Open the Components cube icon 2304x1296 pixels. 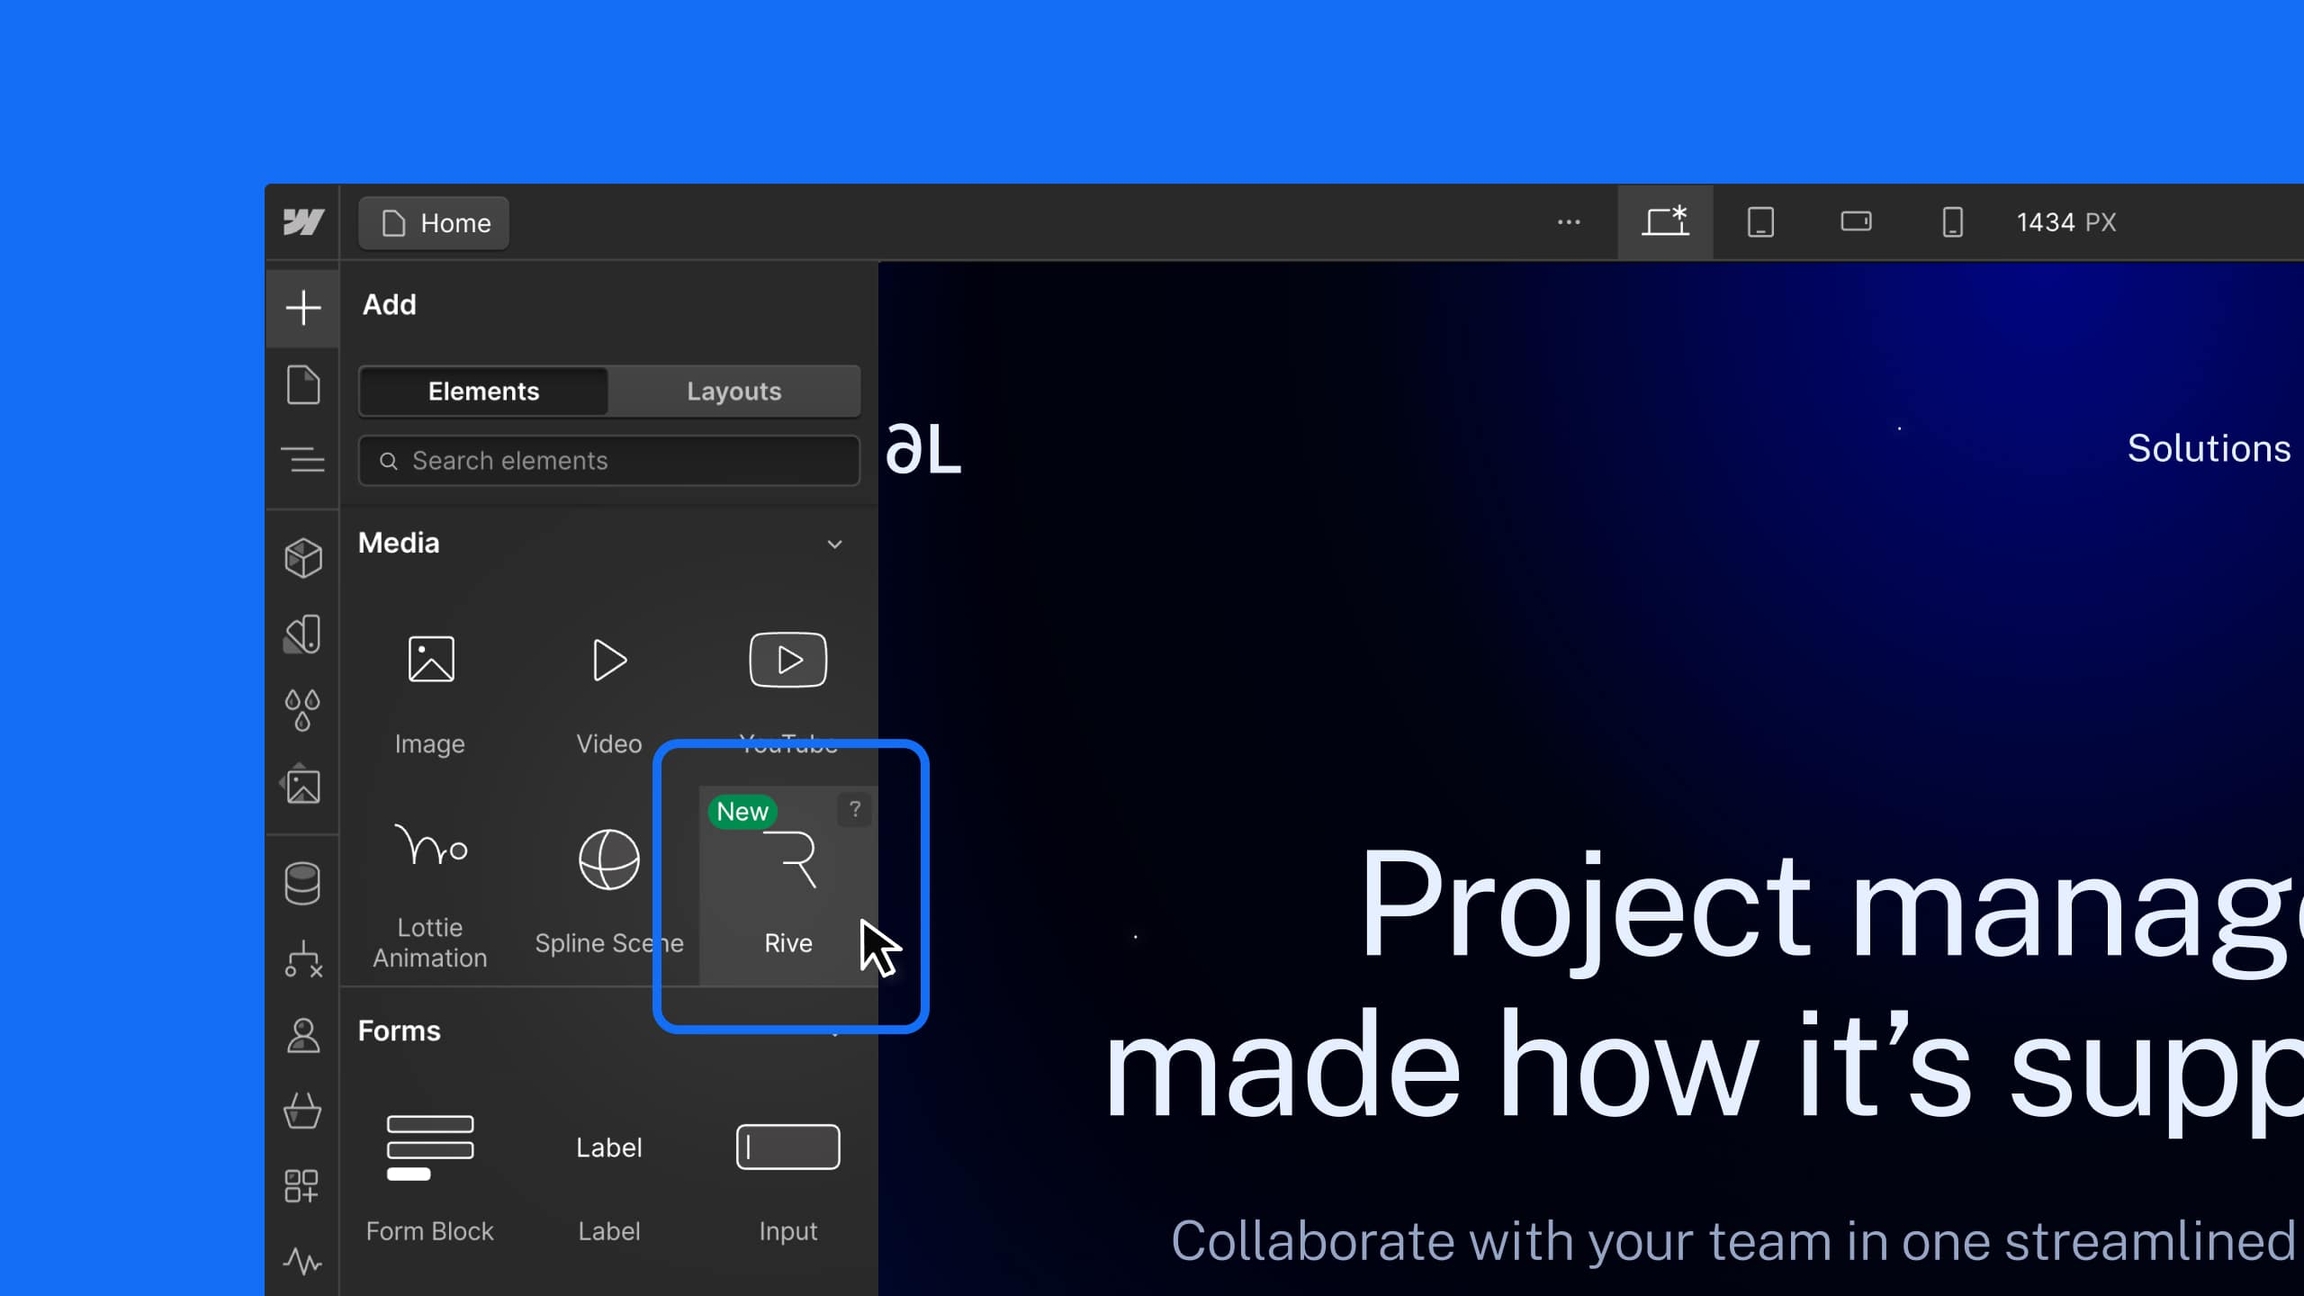coord(302,557)
